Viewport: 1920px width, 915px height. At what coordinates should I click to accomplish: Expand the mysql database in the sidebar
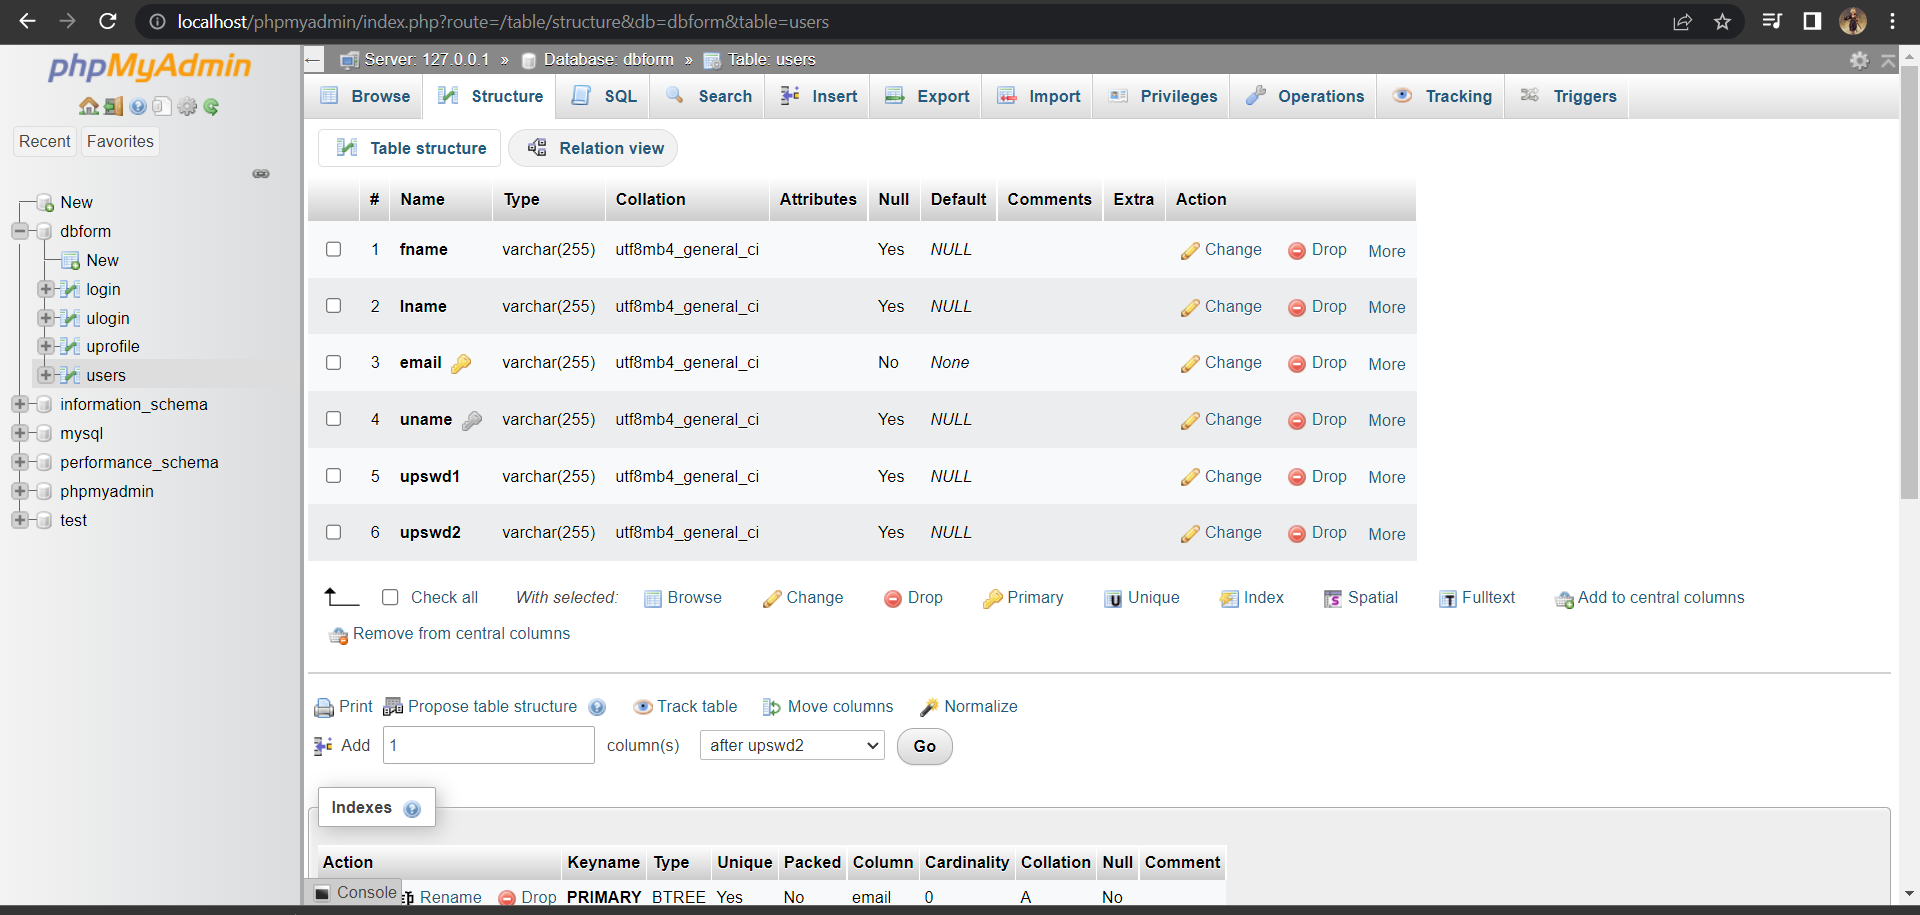point(20,433)
